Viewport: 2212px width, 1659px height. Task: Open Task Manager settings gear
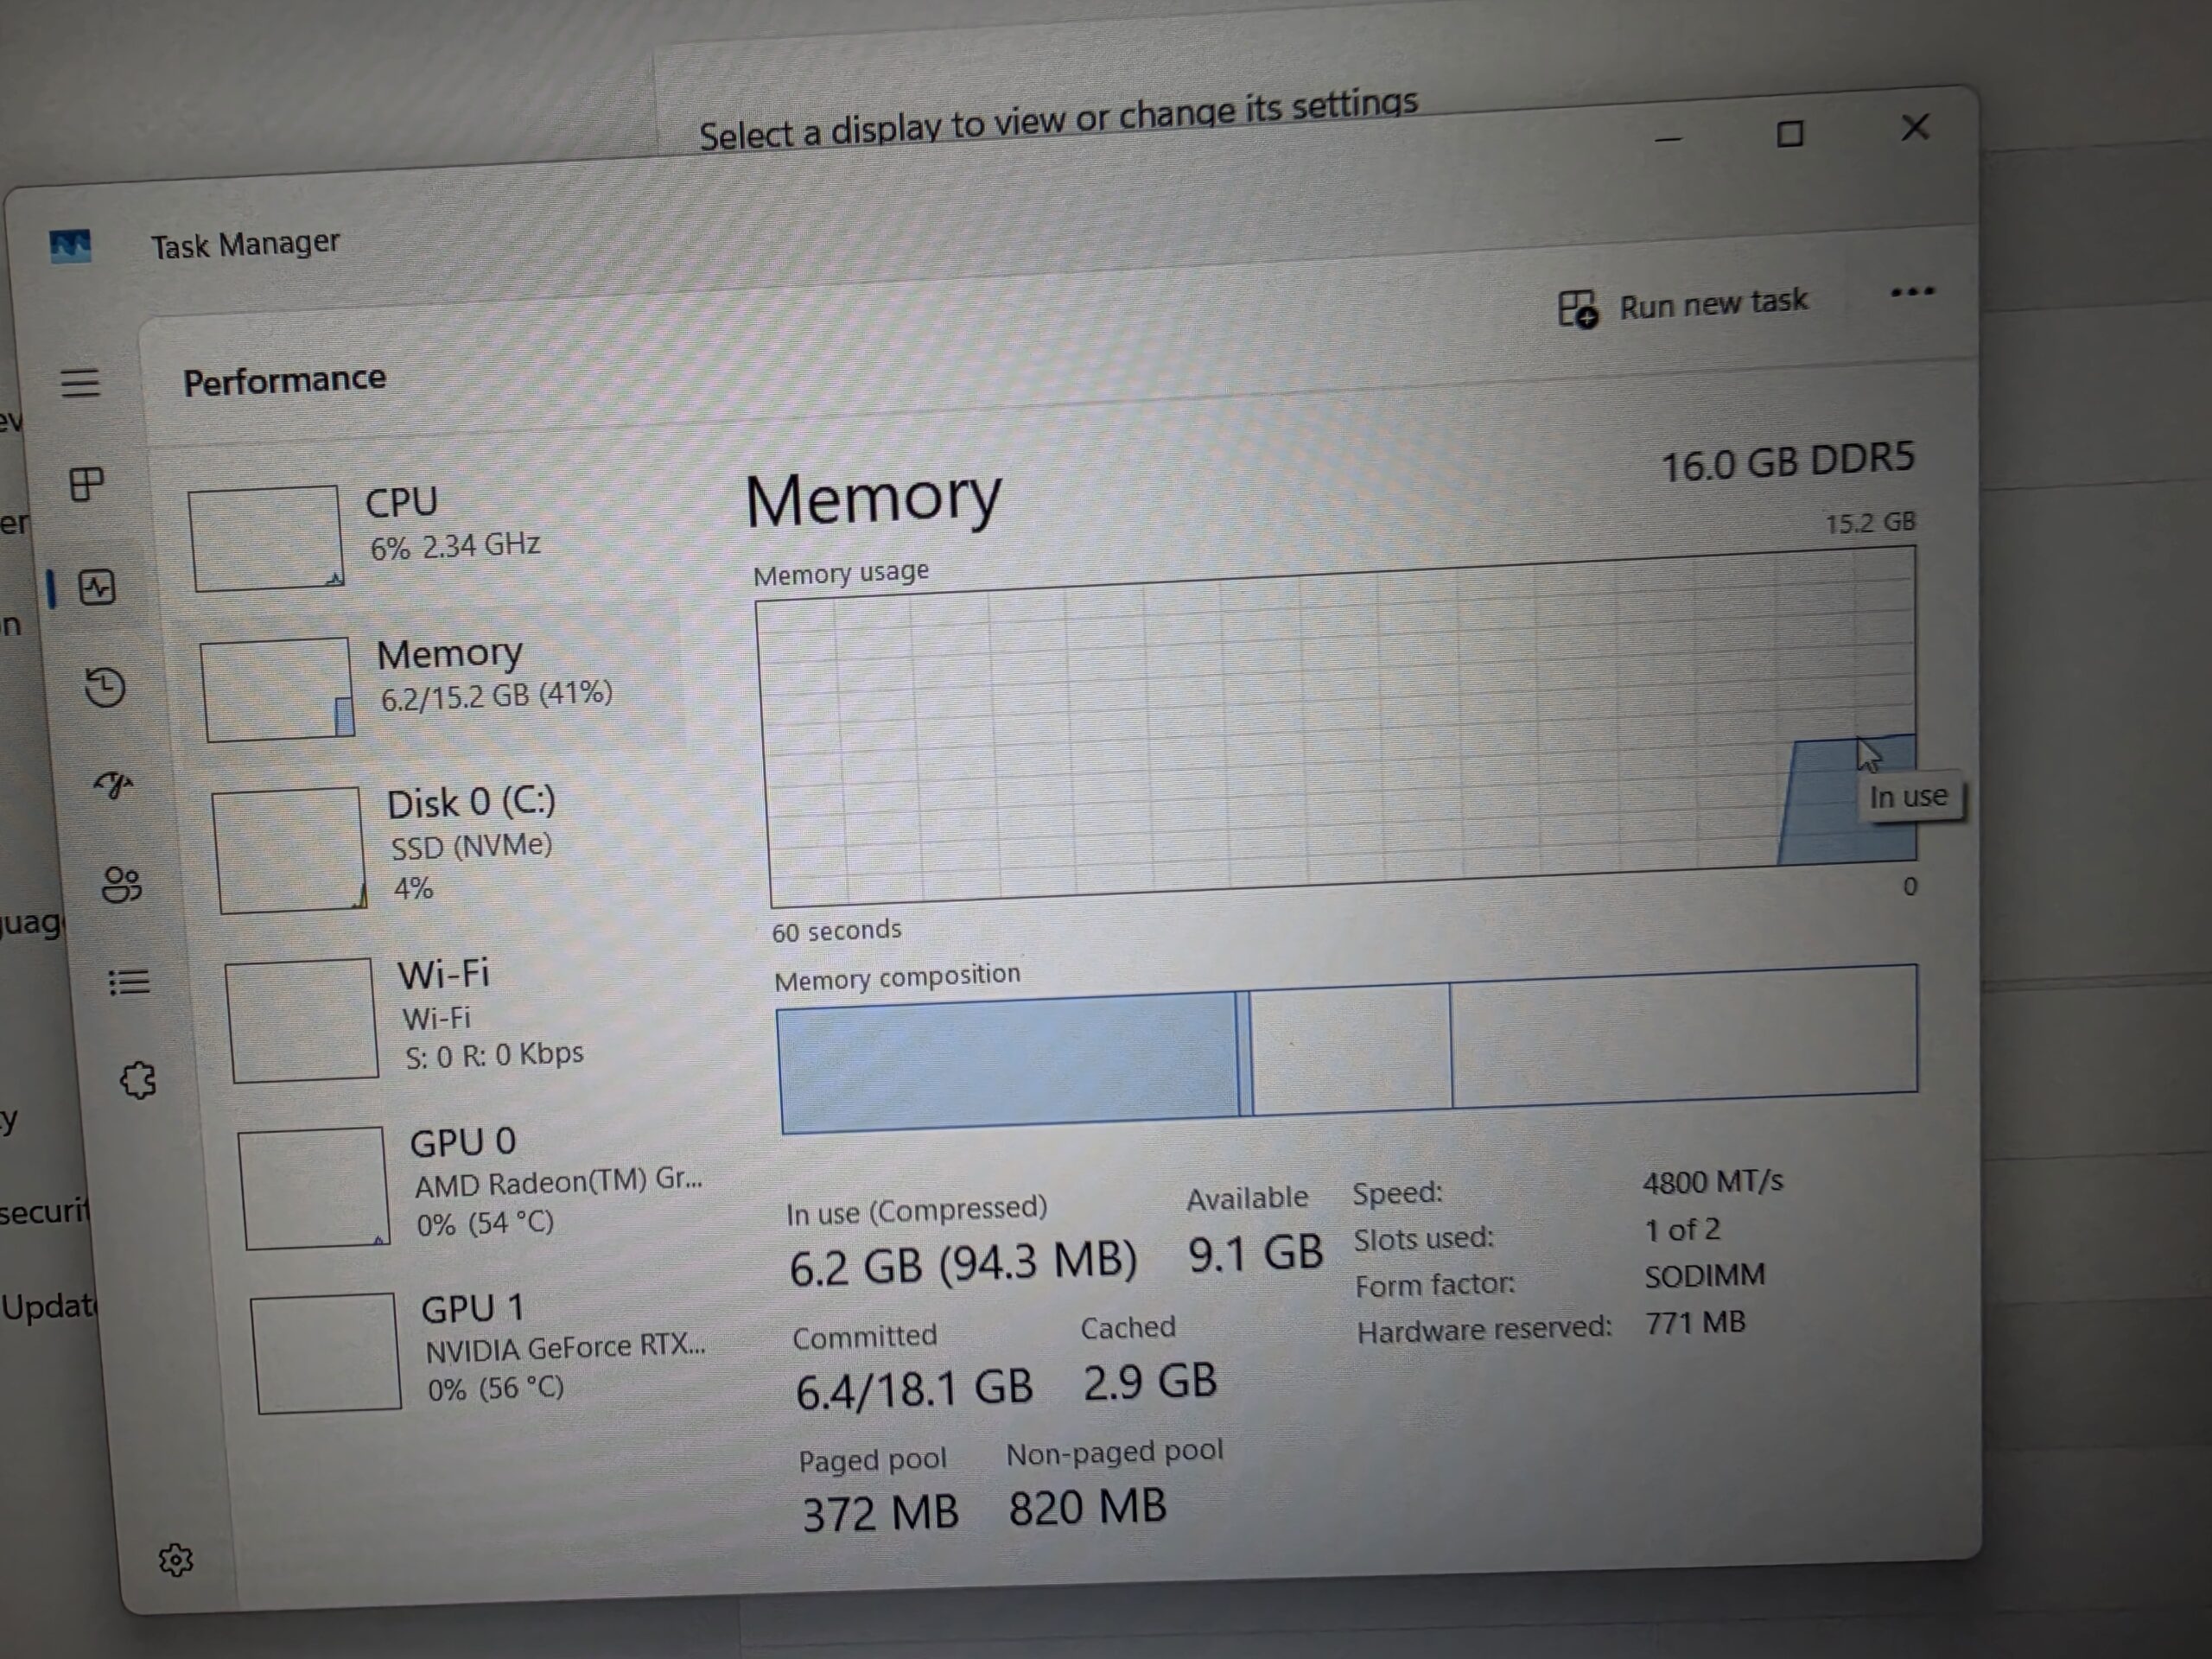click(176, 1559)
